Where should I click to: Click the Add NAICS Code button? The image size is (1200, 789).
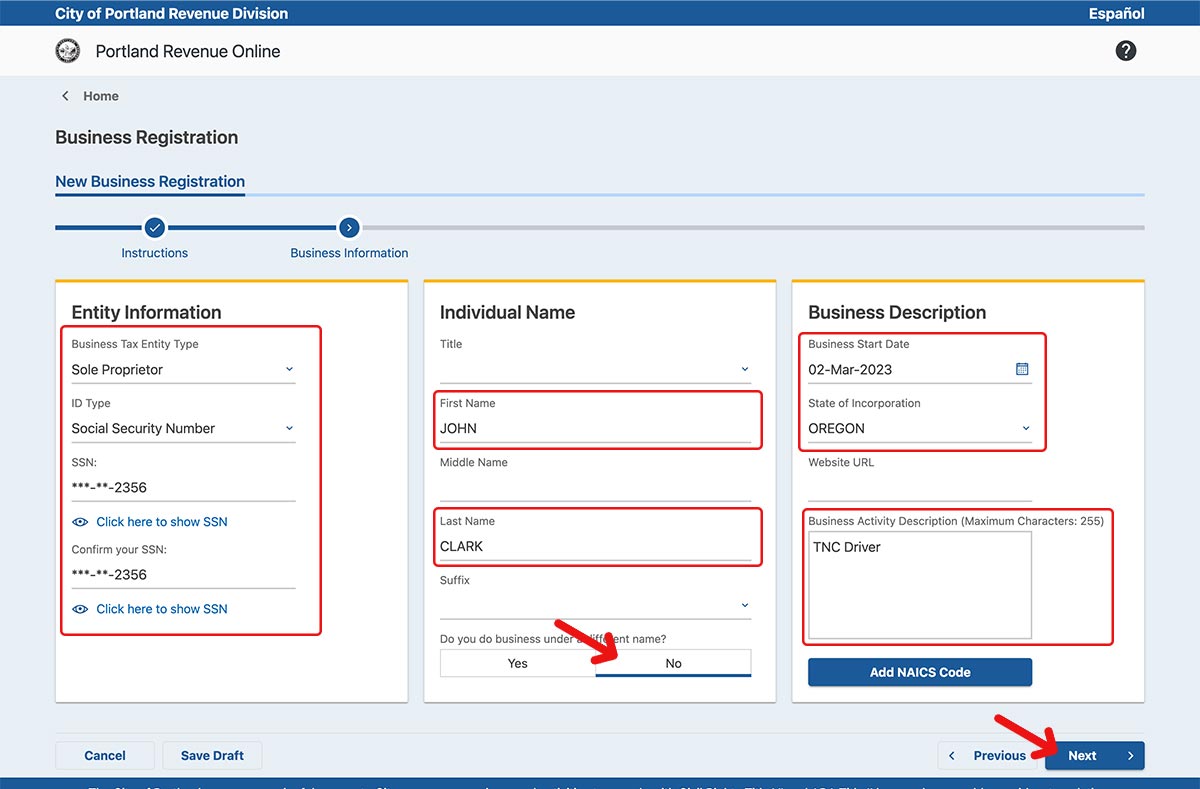(x=919, y=672)
